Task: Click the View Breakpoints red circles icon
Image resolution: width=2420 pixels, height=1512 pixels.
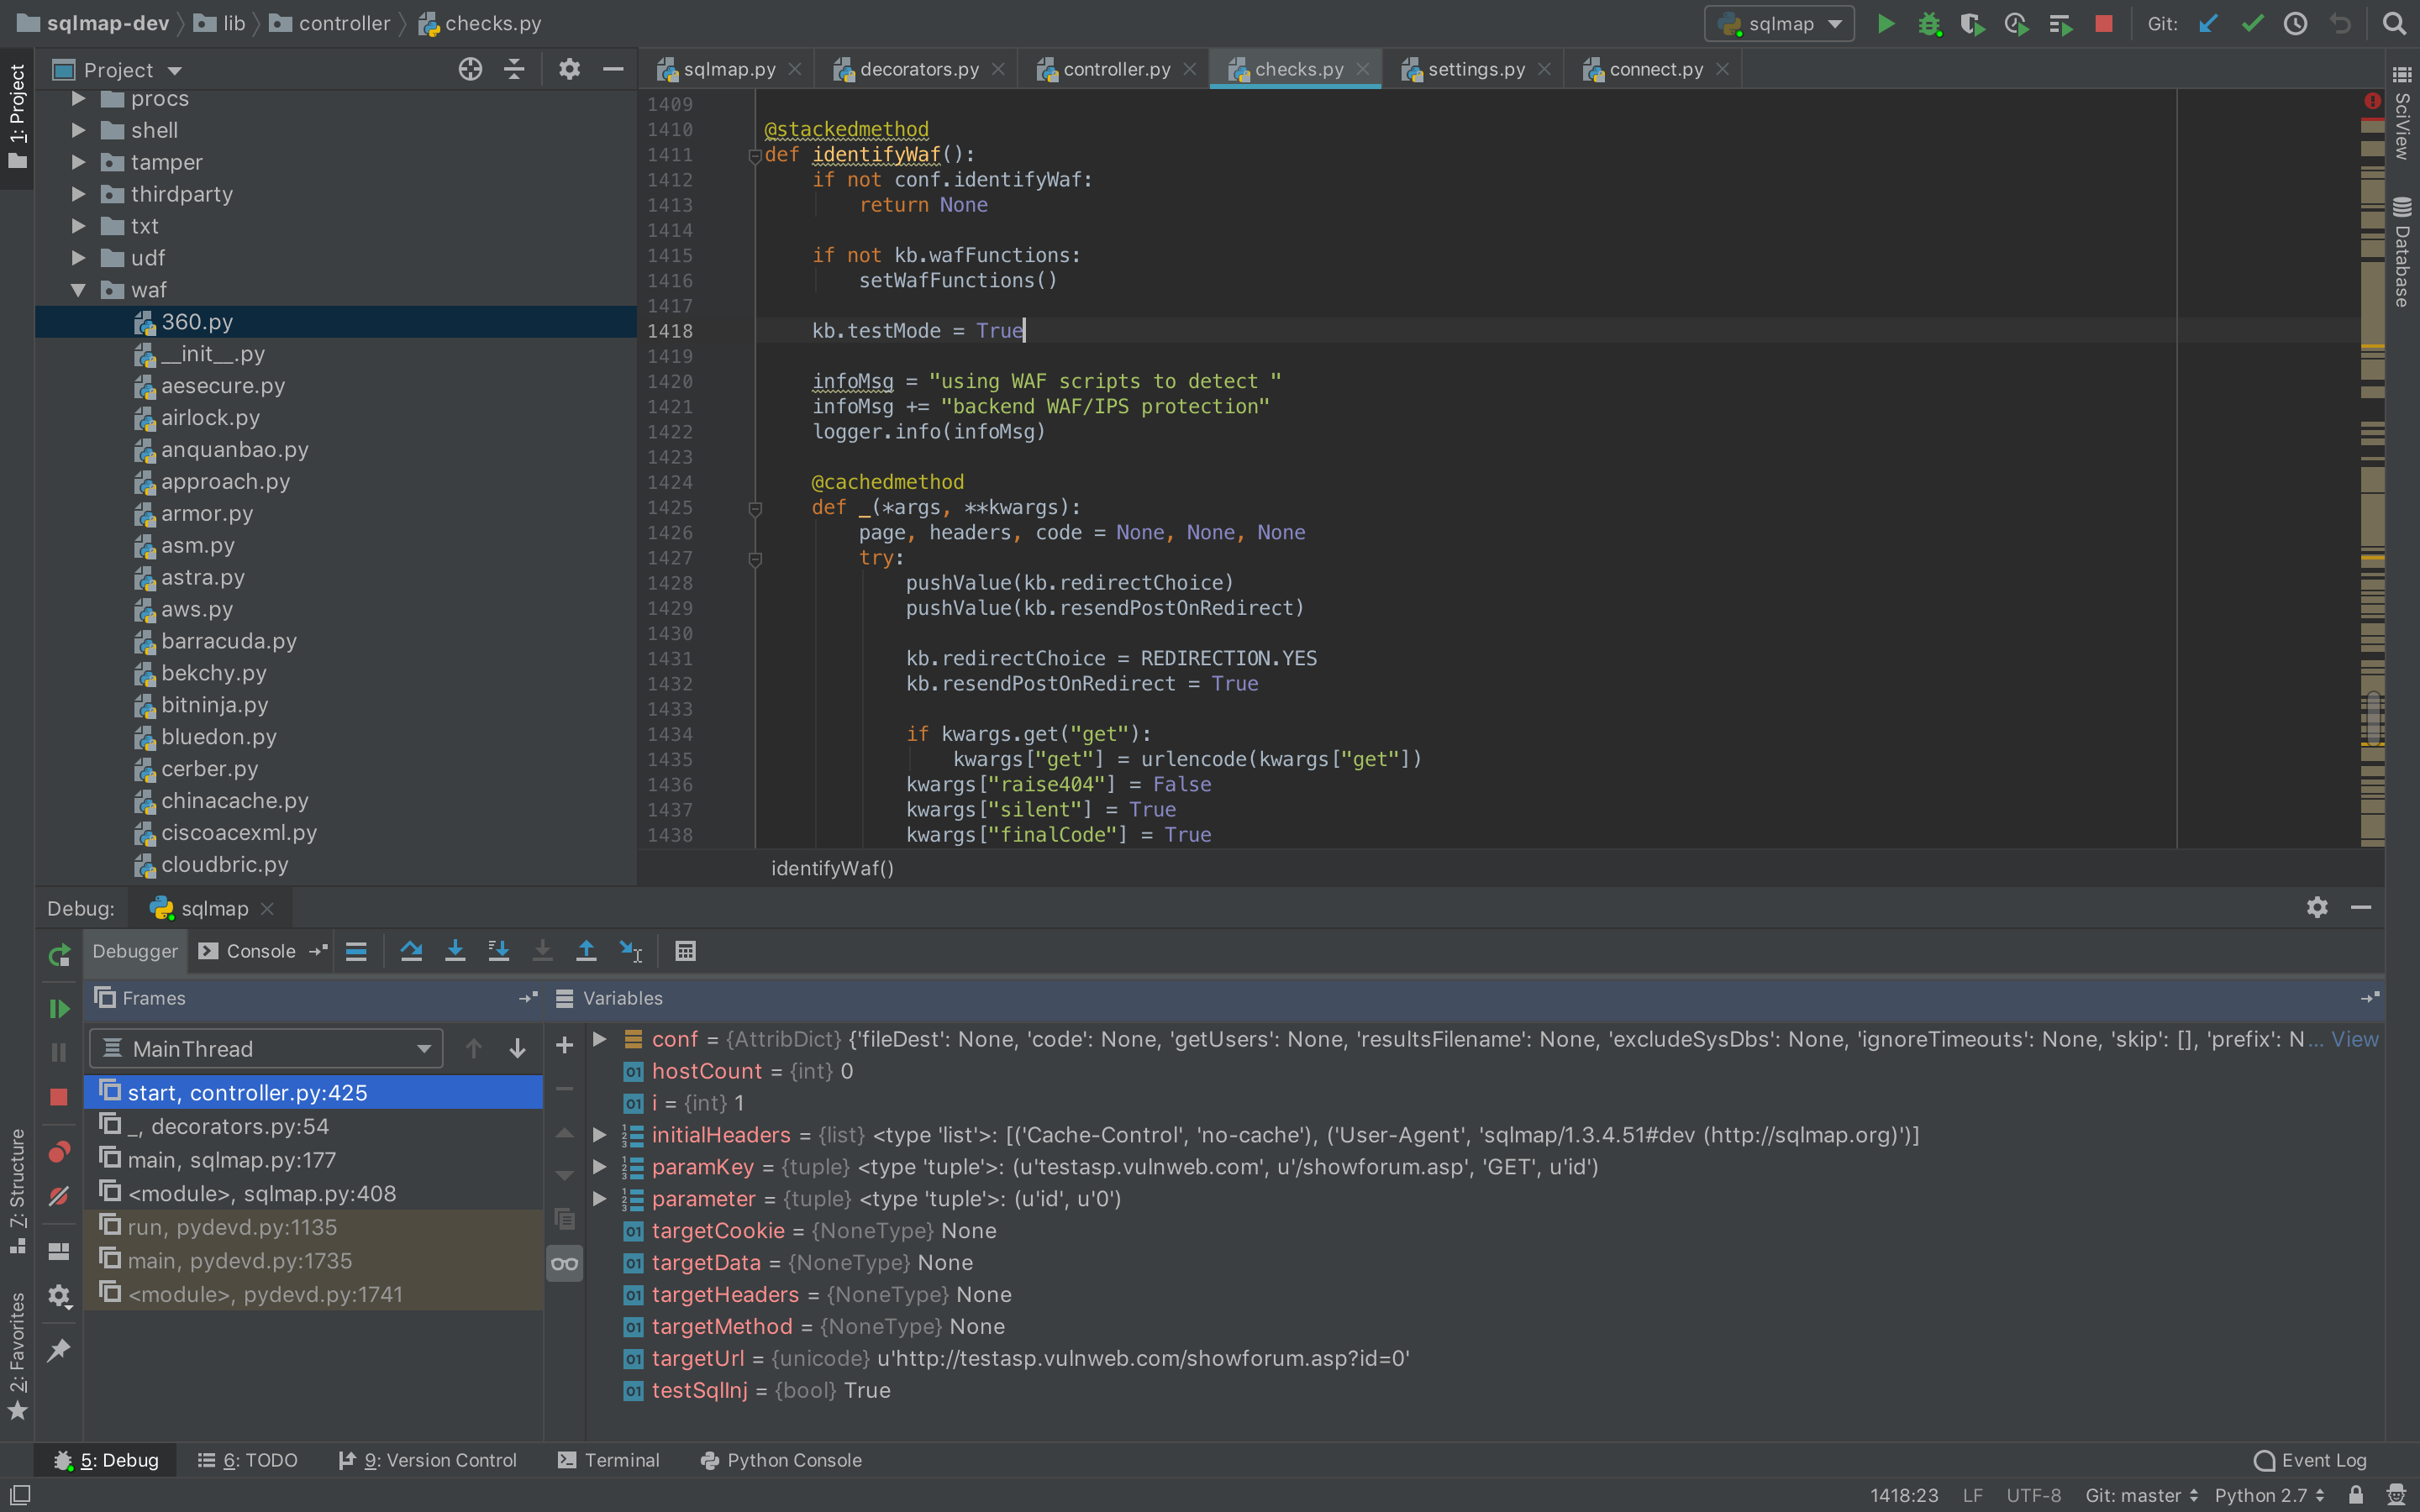Action: tap(59, 1152)
